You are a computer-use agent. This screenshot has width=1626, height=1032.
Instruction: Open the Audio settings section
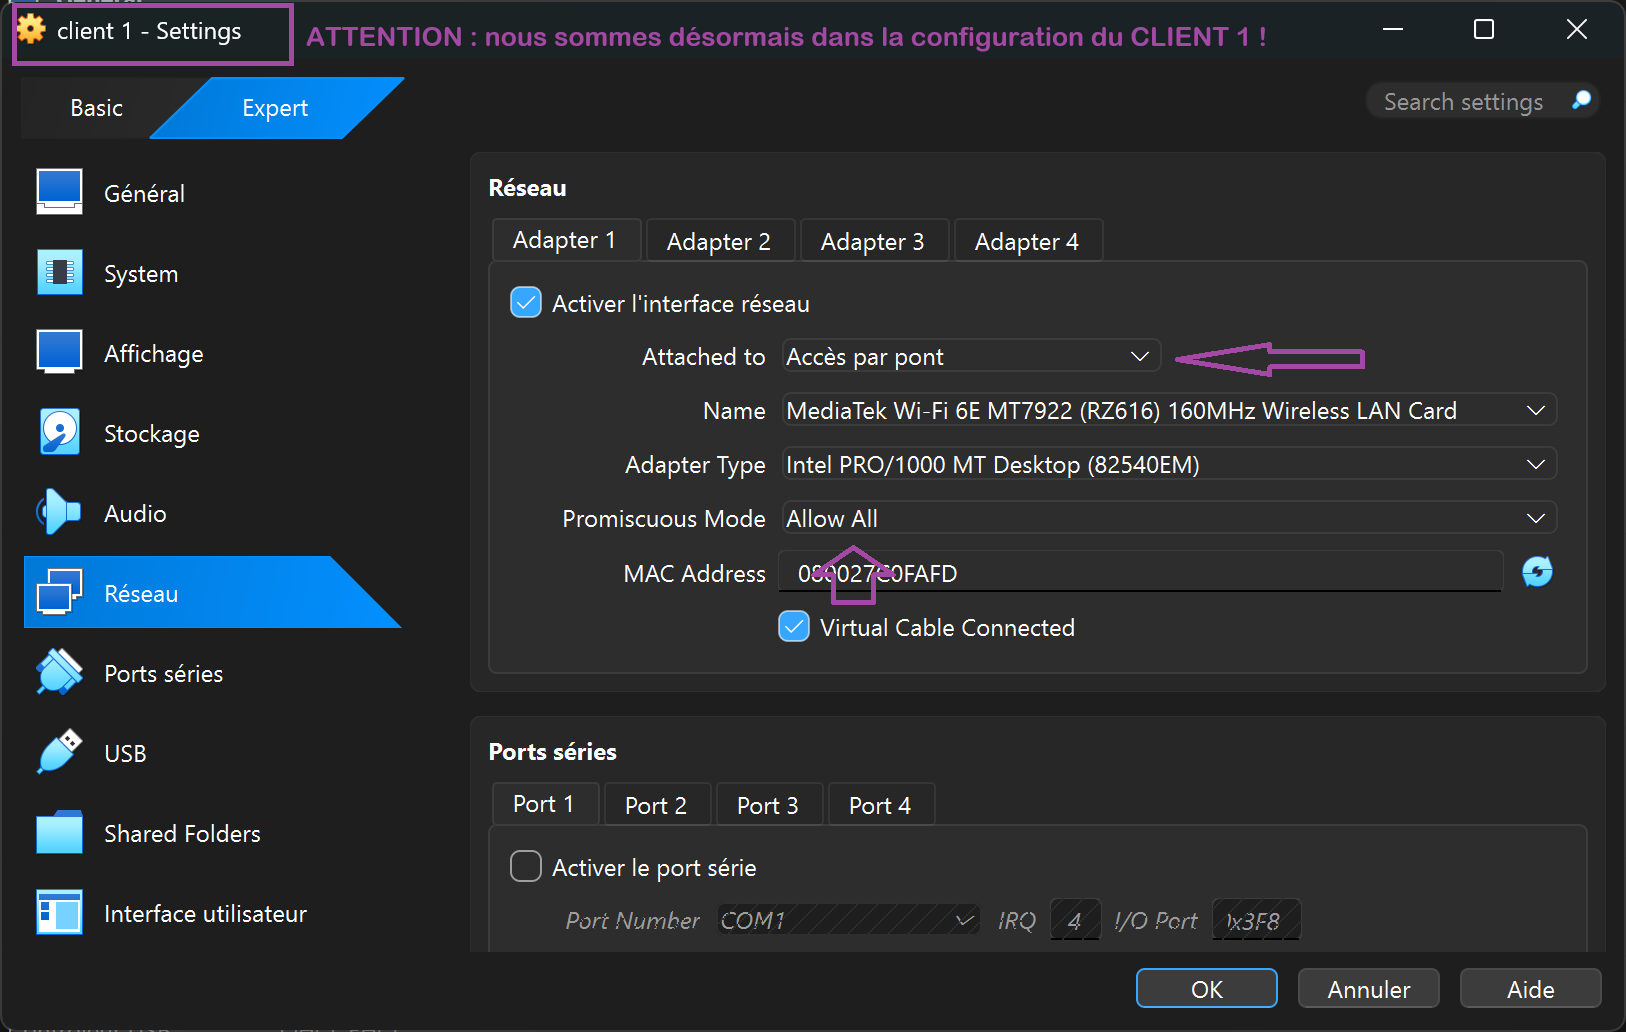(x=60, y=512)
